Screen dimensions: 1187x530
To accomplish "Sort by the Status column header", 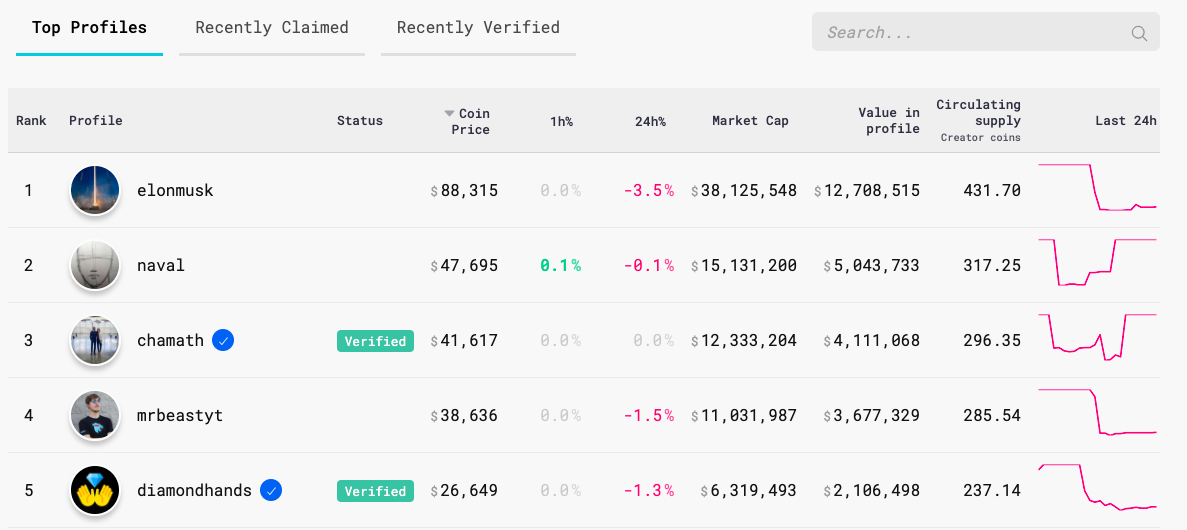I will [x=360, y=121].
